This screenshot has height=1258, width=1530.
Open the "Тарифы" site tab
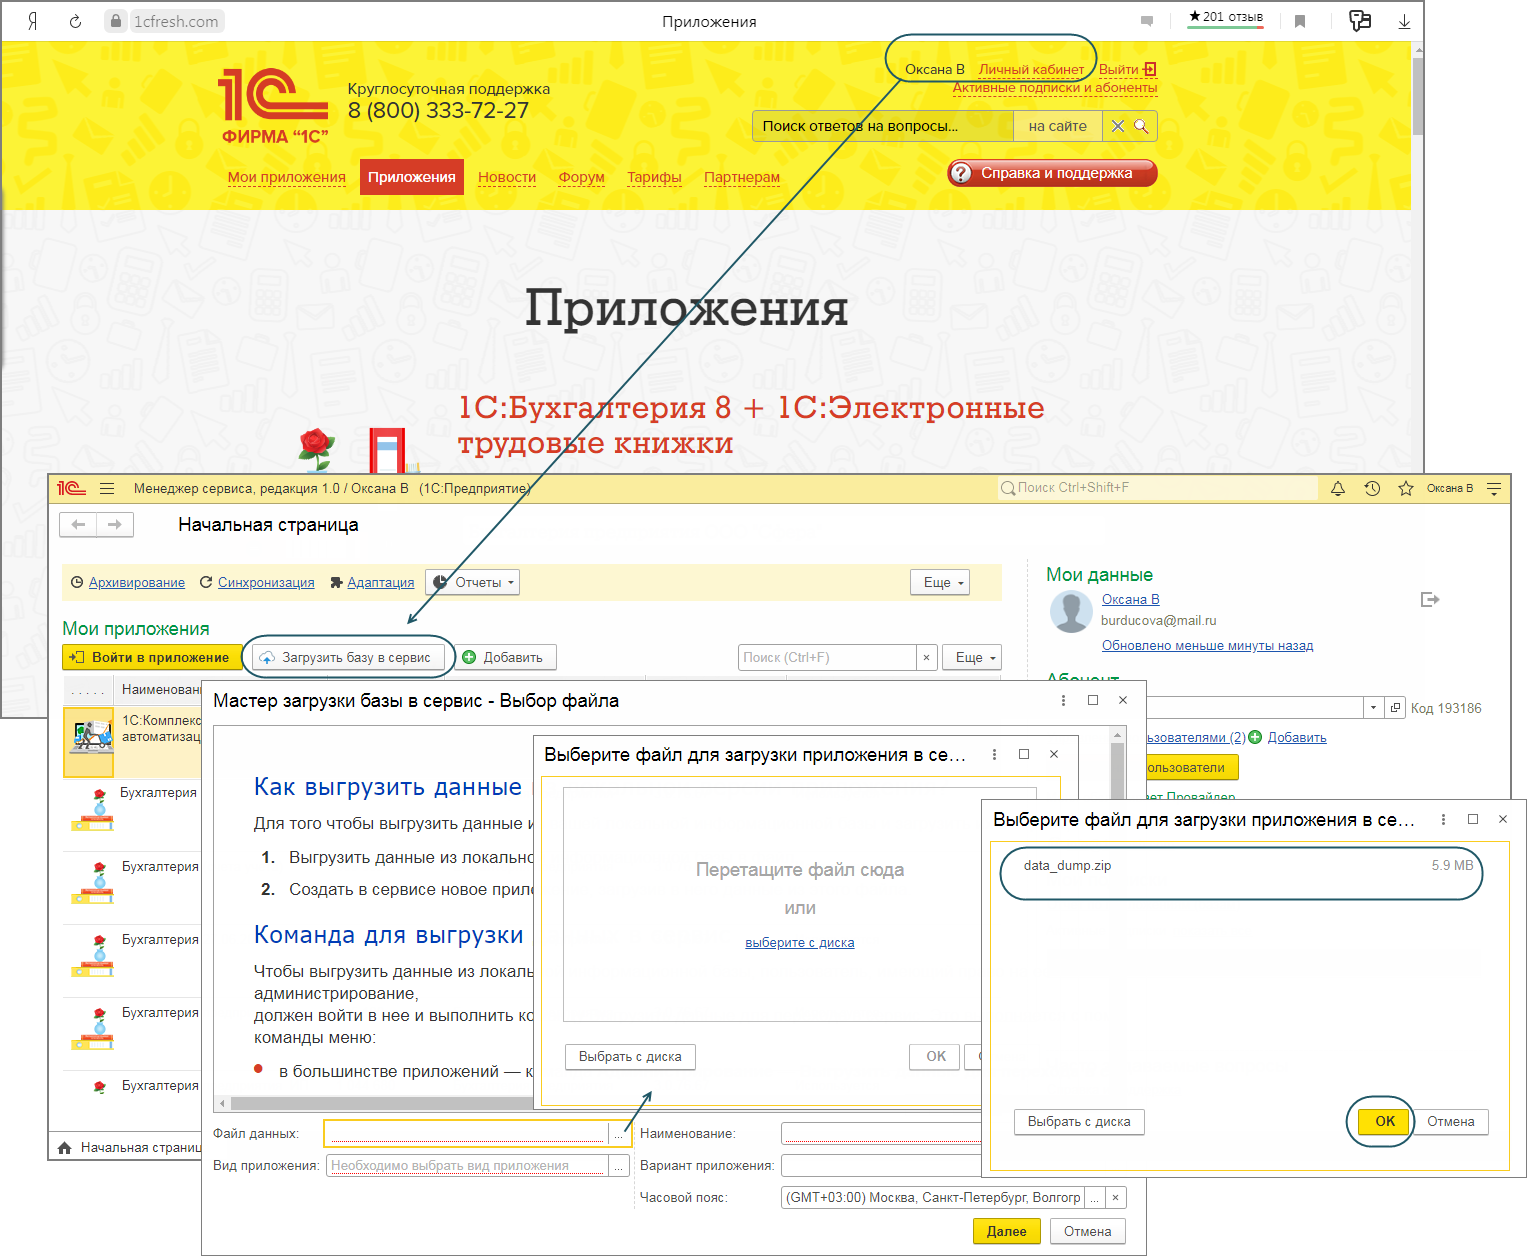coord(654,177)
